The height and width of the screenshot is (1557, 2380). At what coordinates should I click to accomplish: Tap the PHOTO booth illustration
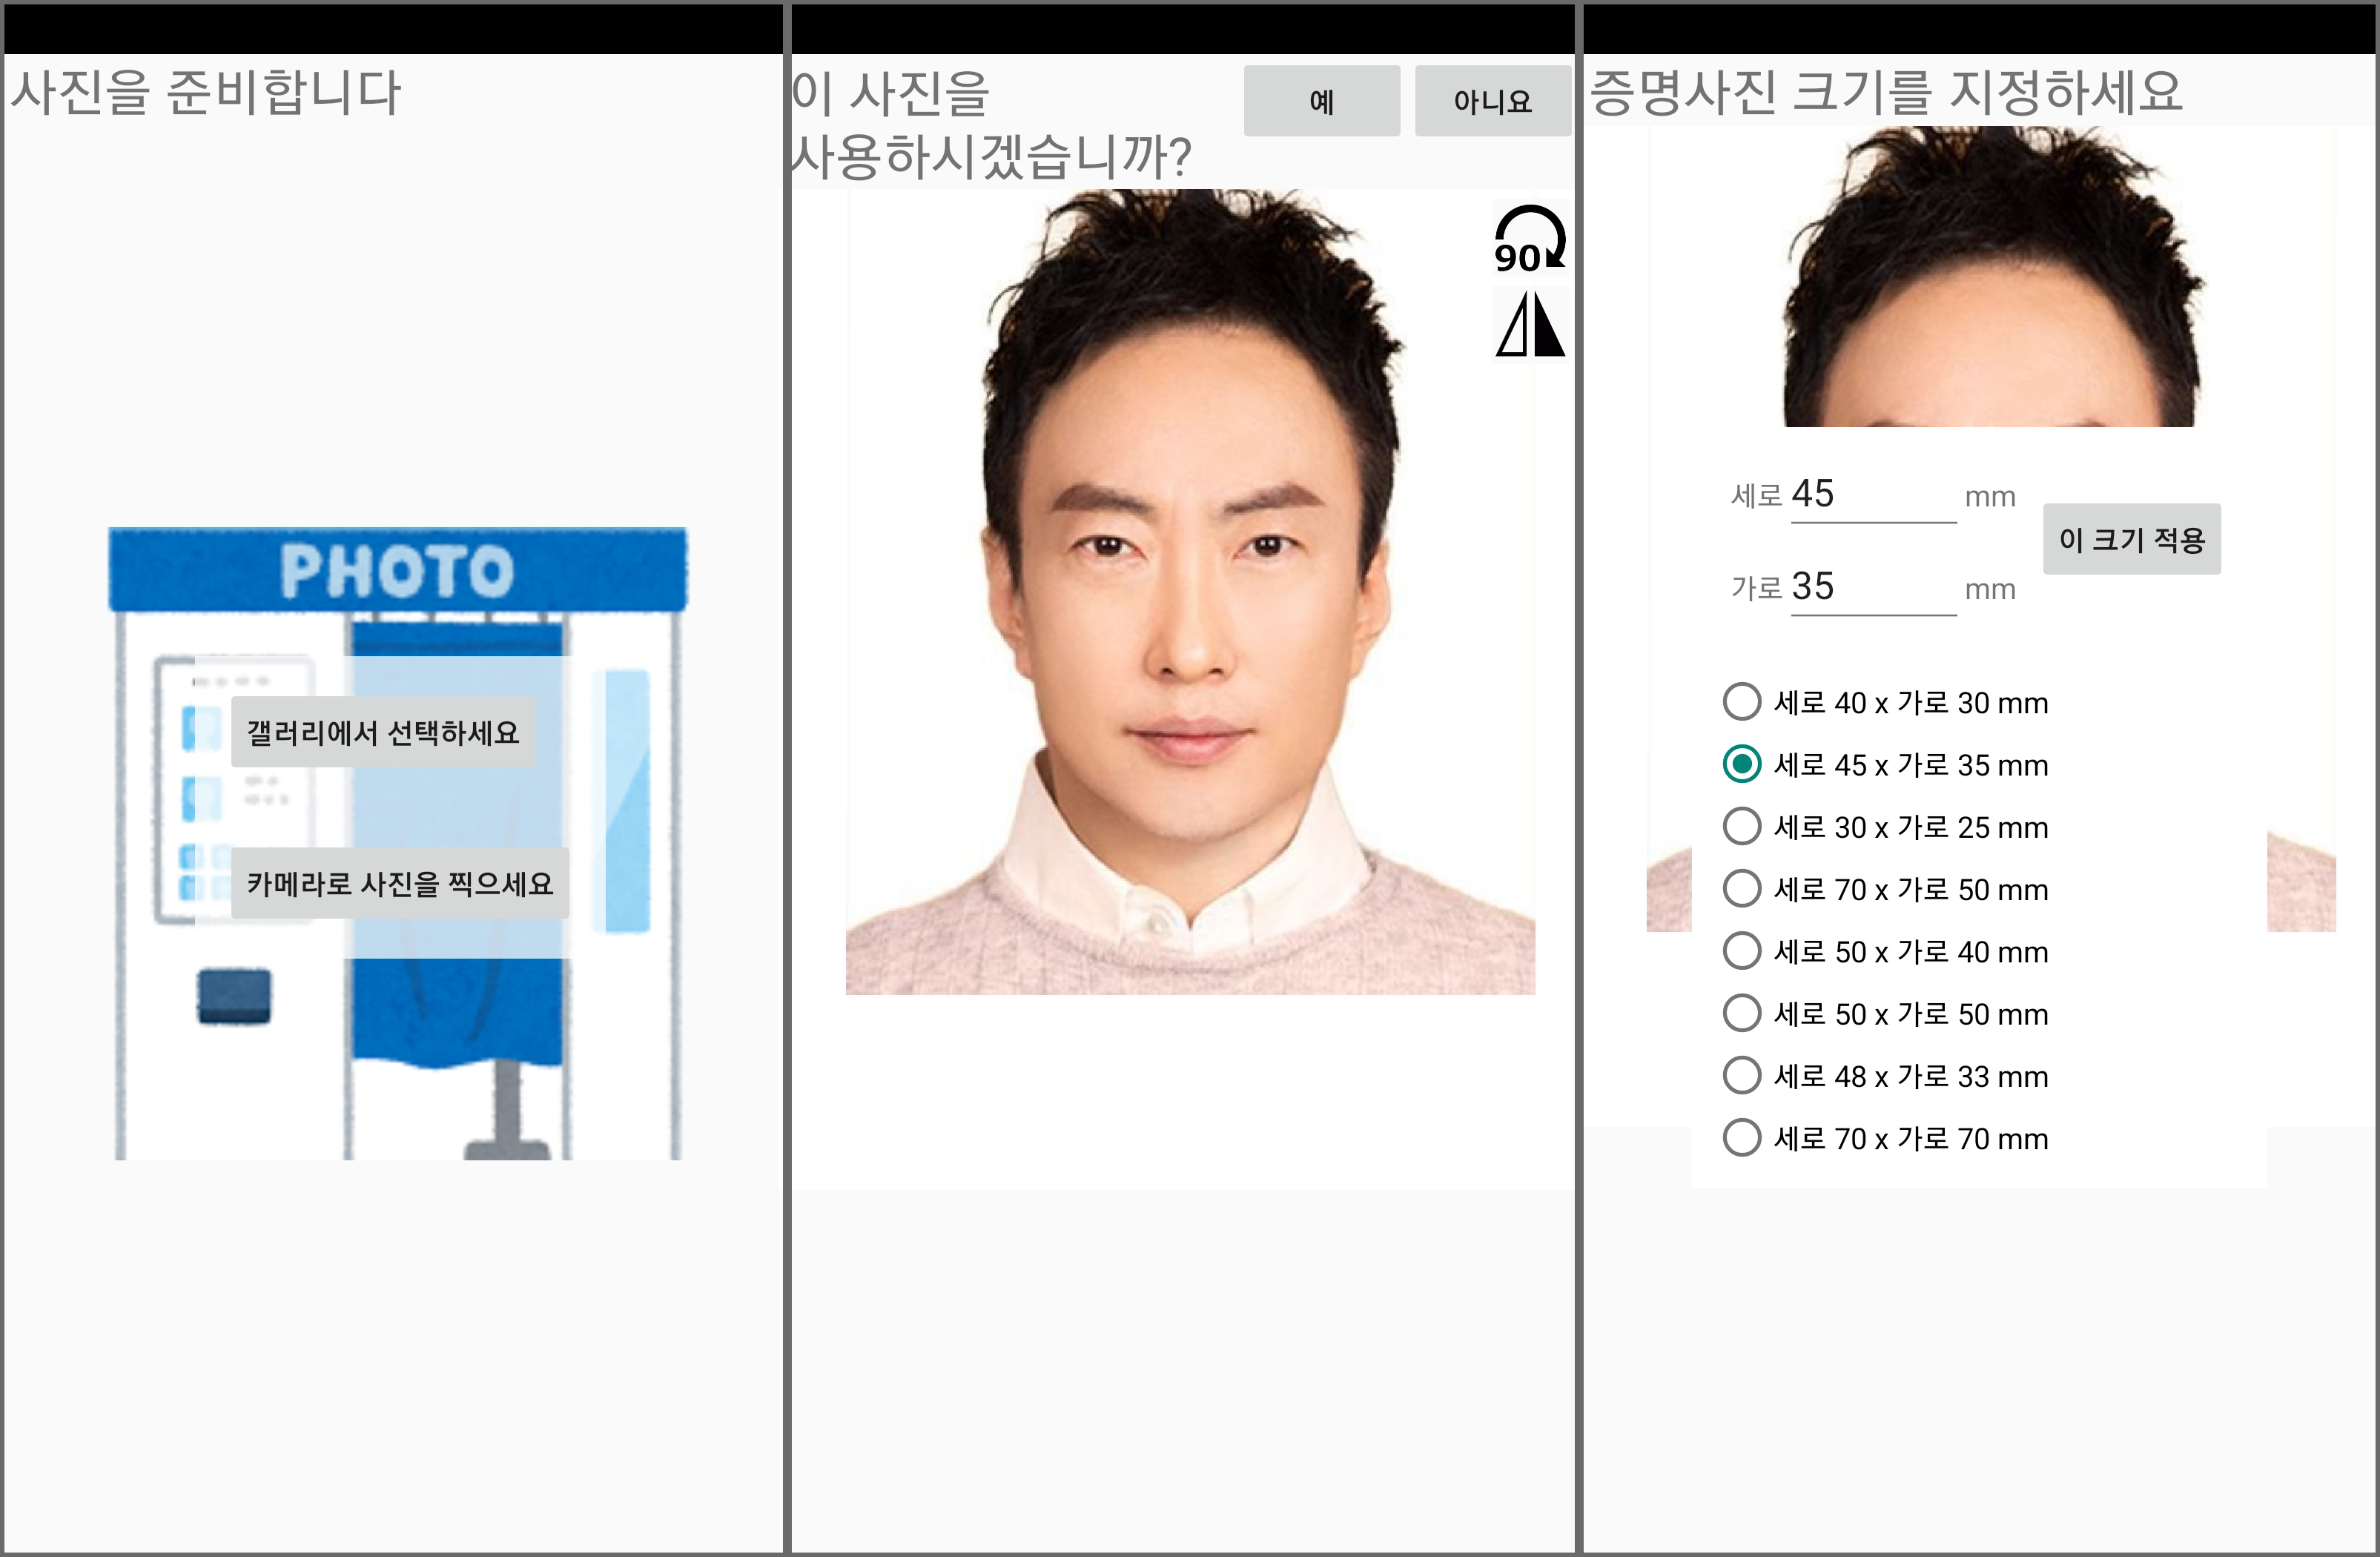(x=398, y=843)
